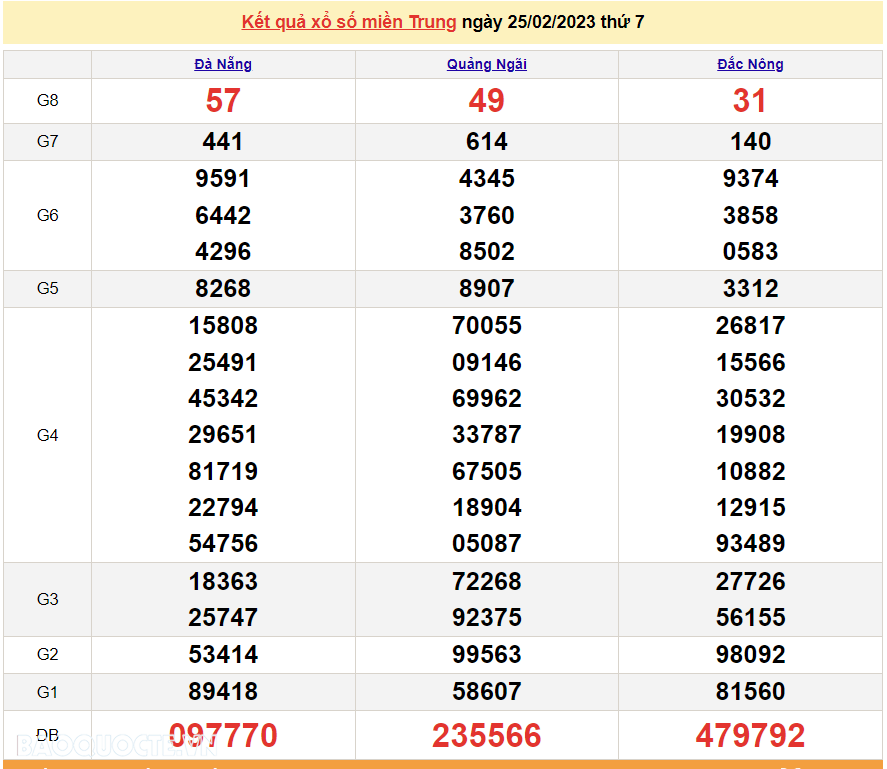Select G1 result 89418 for Đà Nẵng
The image size is (887, 769).
click(x=223, y=691)
